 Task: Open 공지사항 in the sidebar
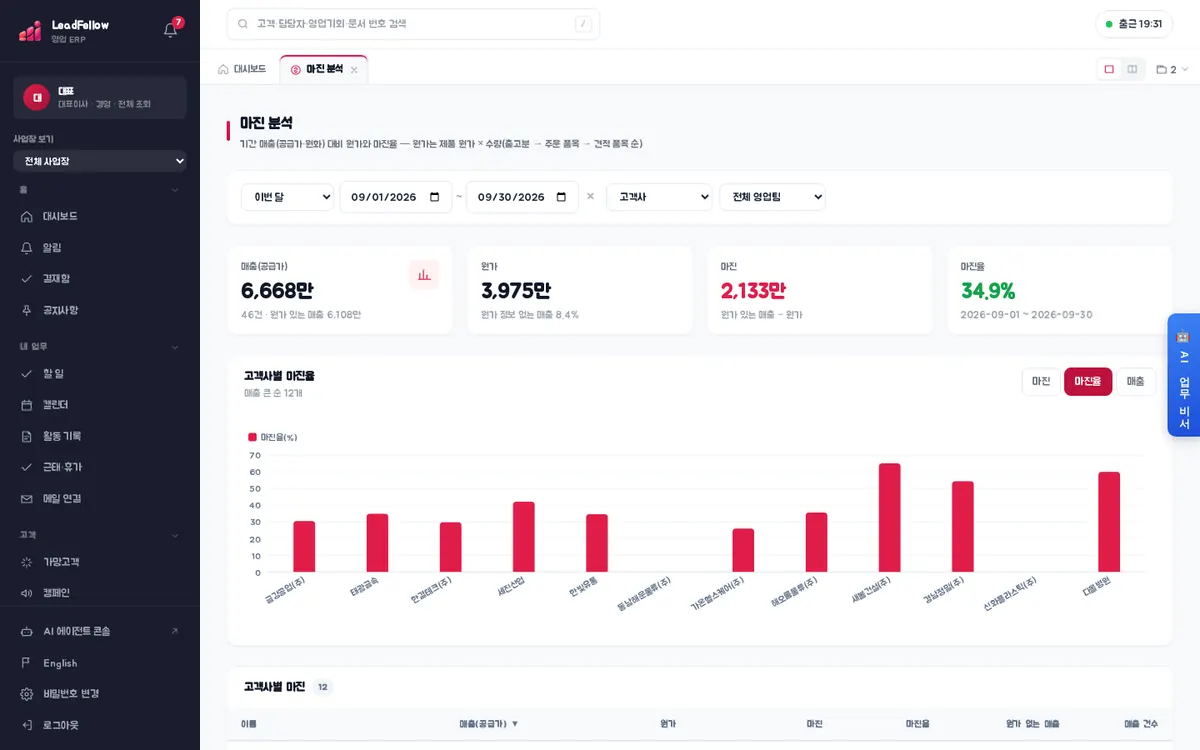(100, 310)
